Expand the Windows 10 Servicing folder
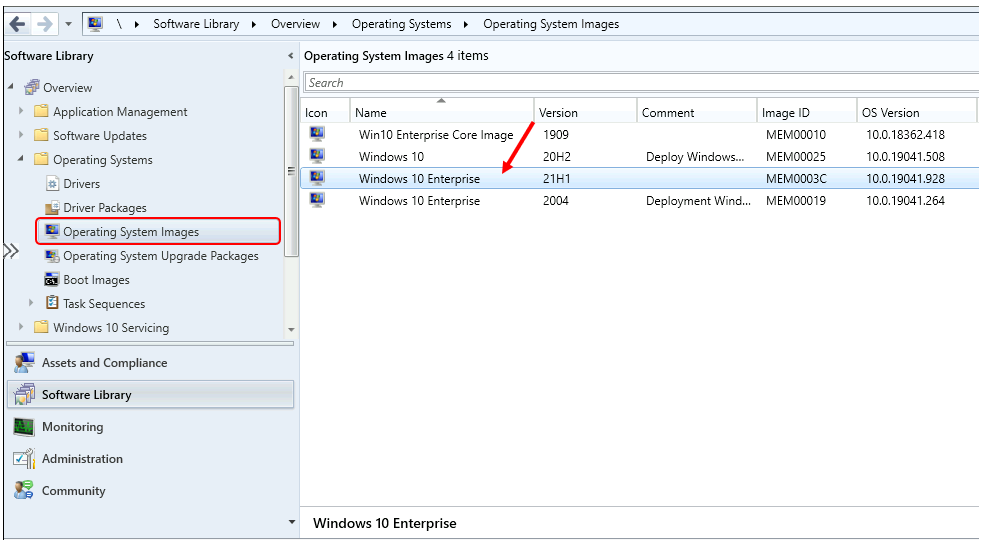Image resolution: width=984 pixels, height=542 pixels. click(x=21, y=326)
